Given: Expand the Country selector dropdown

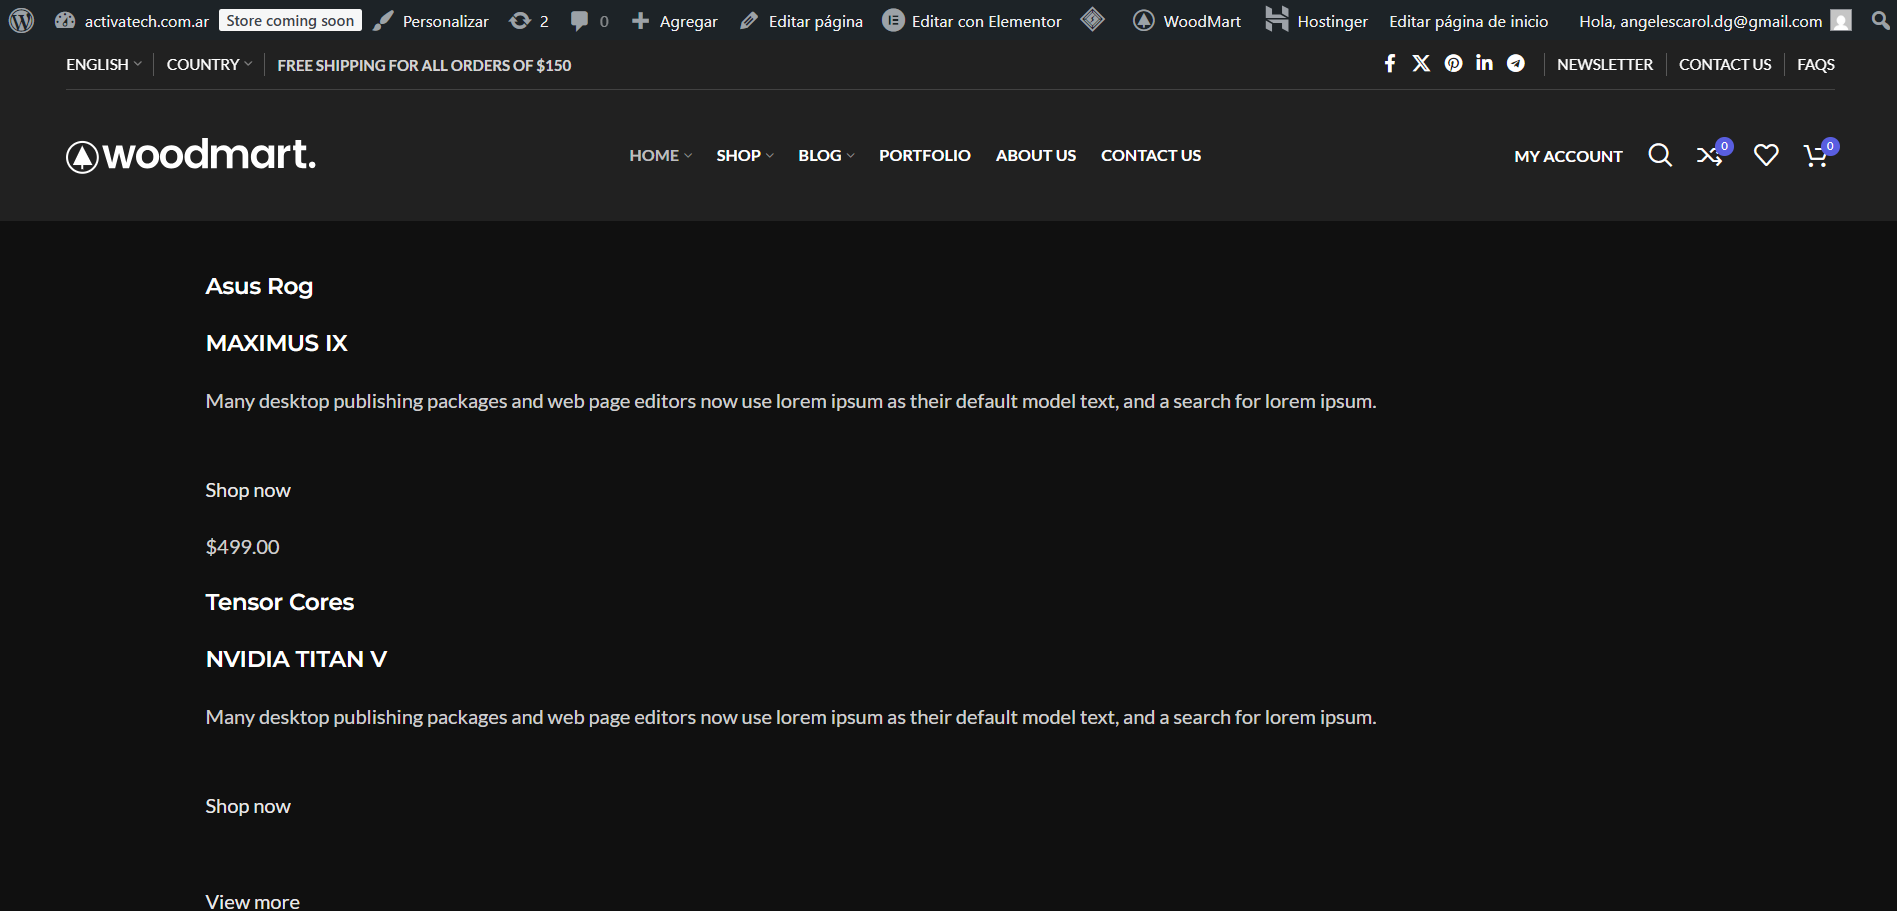Looking at the screenshot, I should (208, 65).
